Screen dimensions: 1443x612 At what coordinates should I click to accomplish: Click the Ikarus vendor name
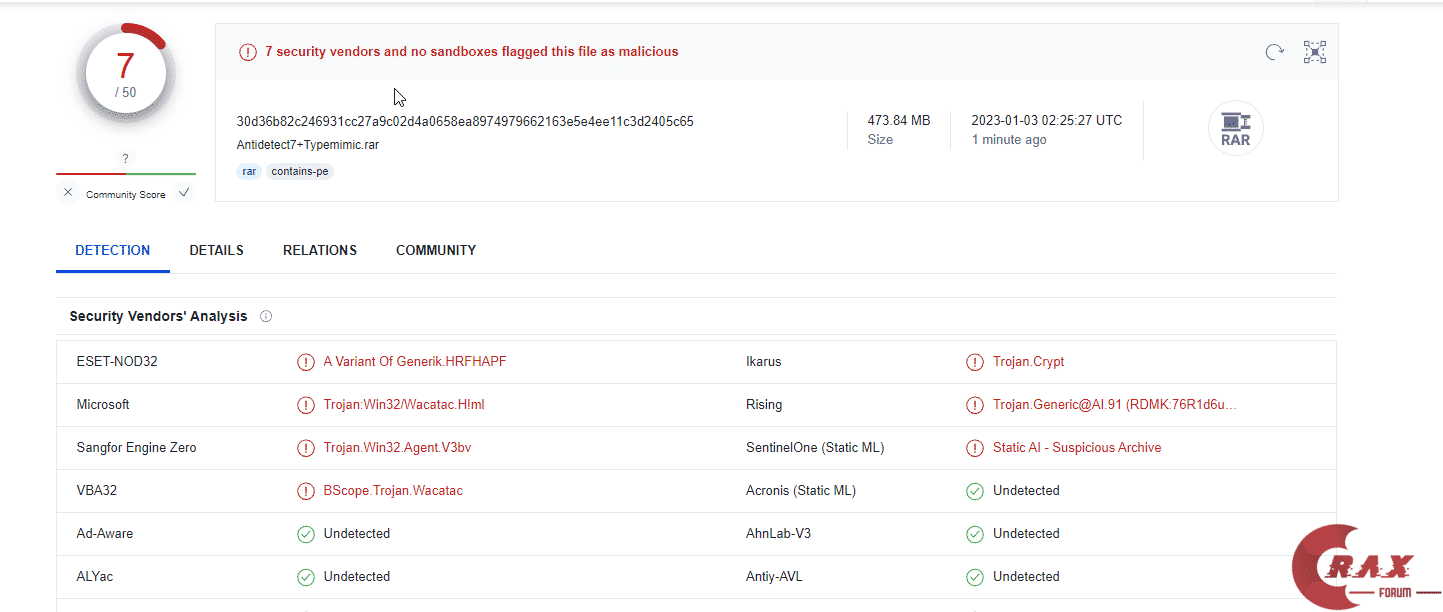click(766, 361)
